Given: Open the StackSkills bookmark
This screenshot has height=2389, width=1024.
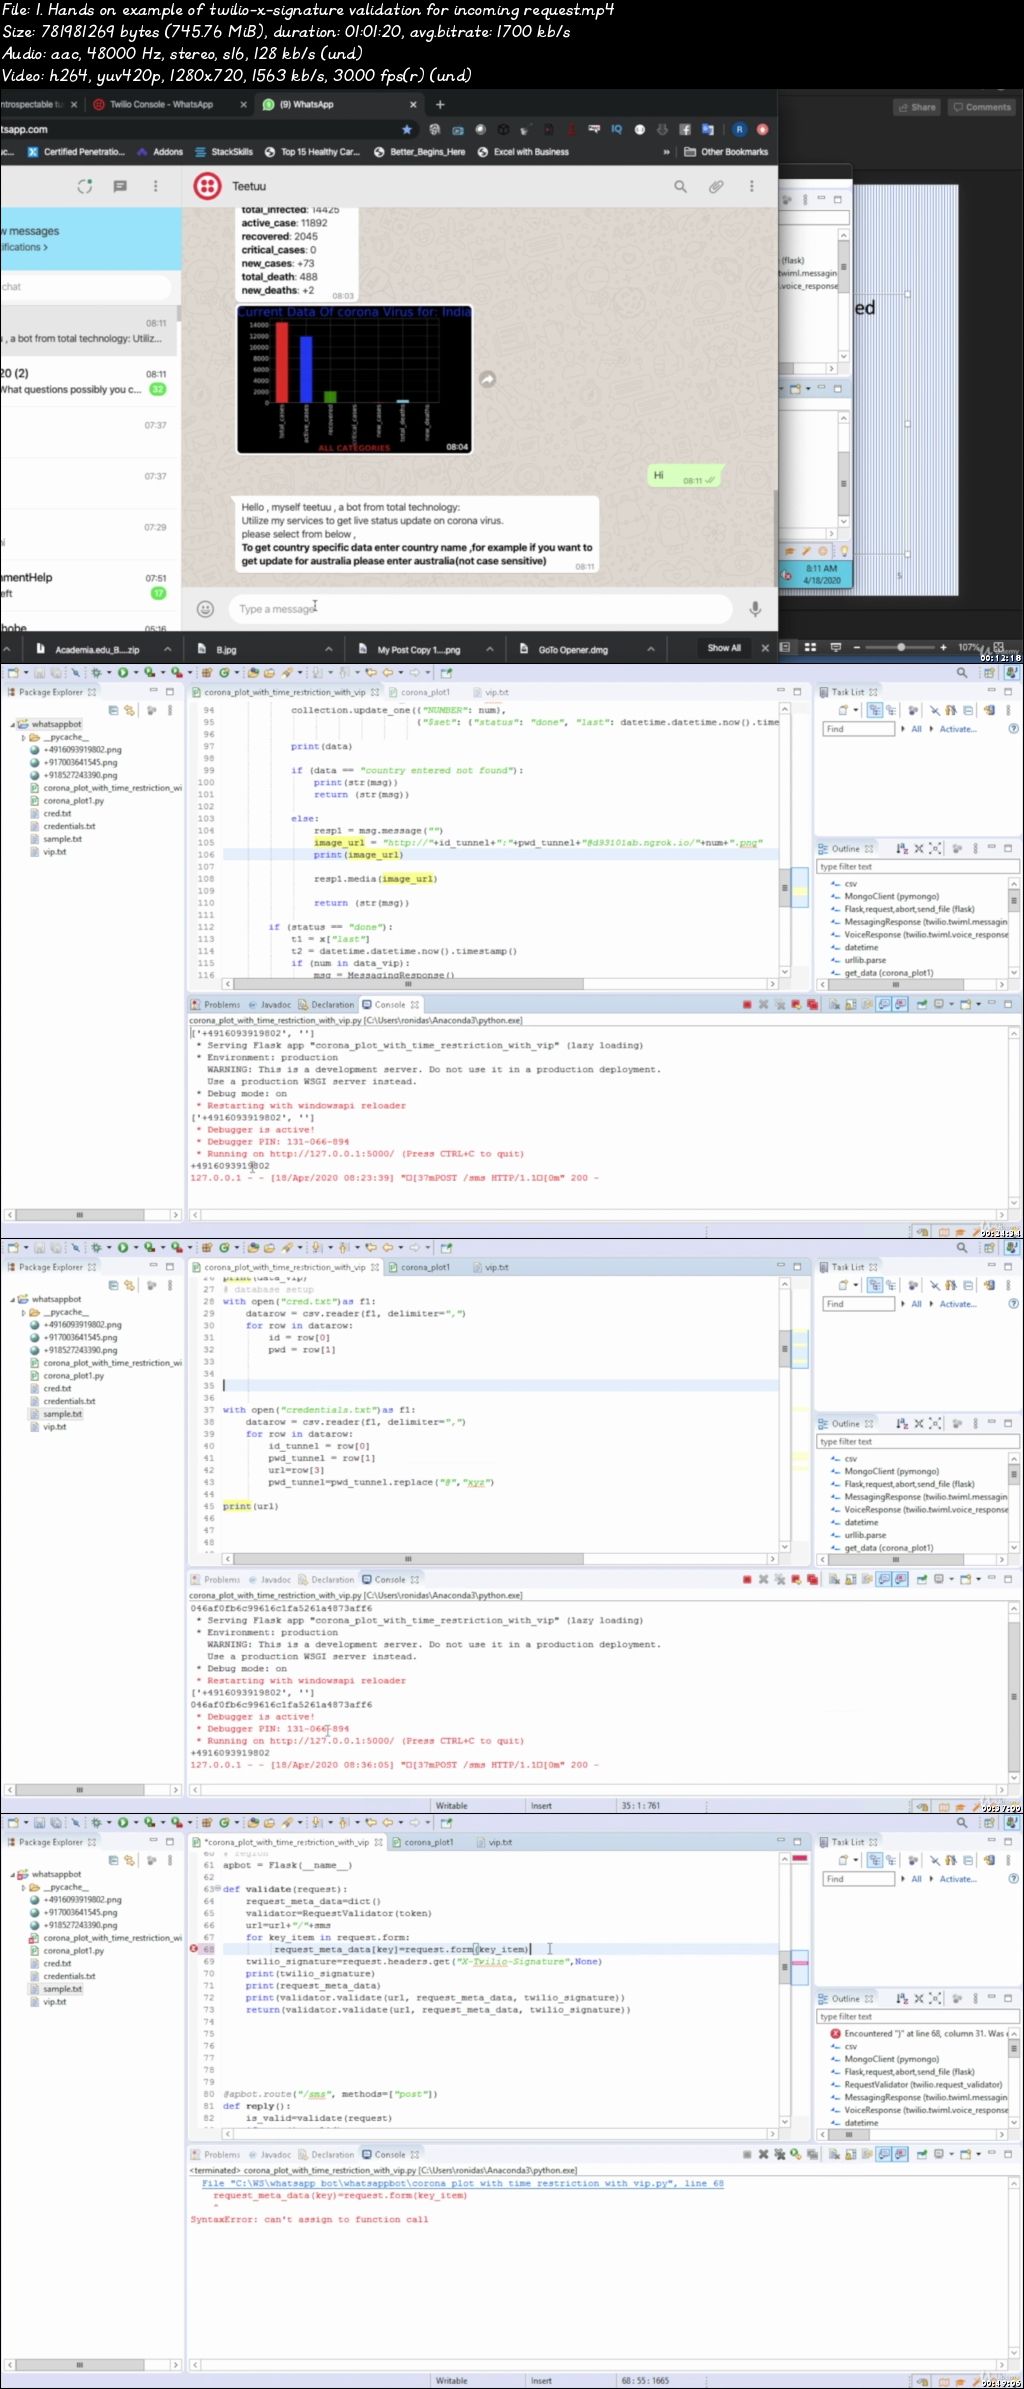Looking at the screenshot, I should click(224, 152).
